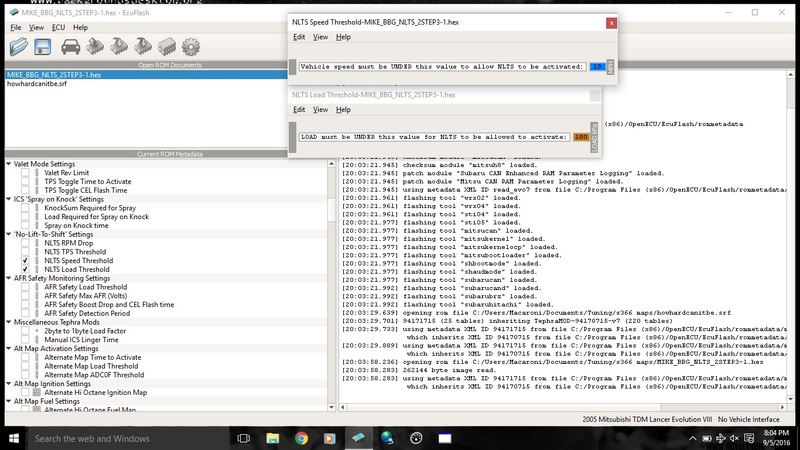
Task: Select MIKE_BBG_NLTS_2STEP3-1.hex in open ROMs
Action: click(146, 74)
